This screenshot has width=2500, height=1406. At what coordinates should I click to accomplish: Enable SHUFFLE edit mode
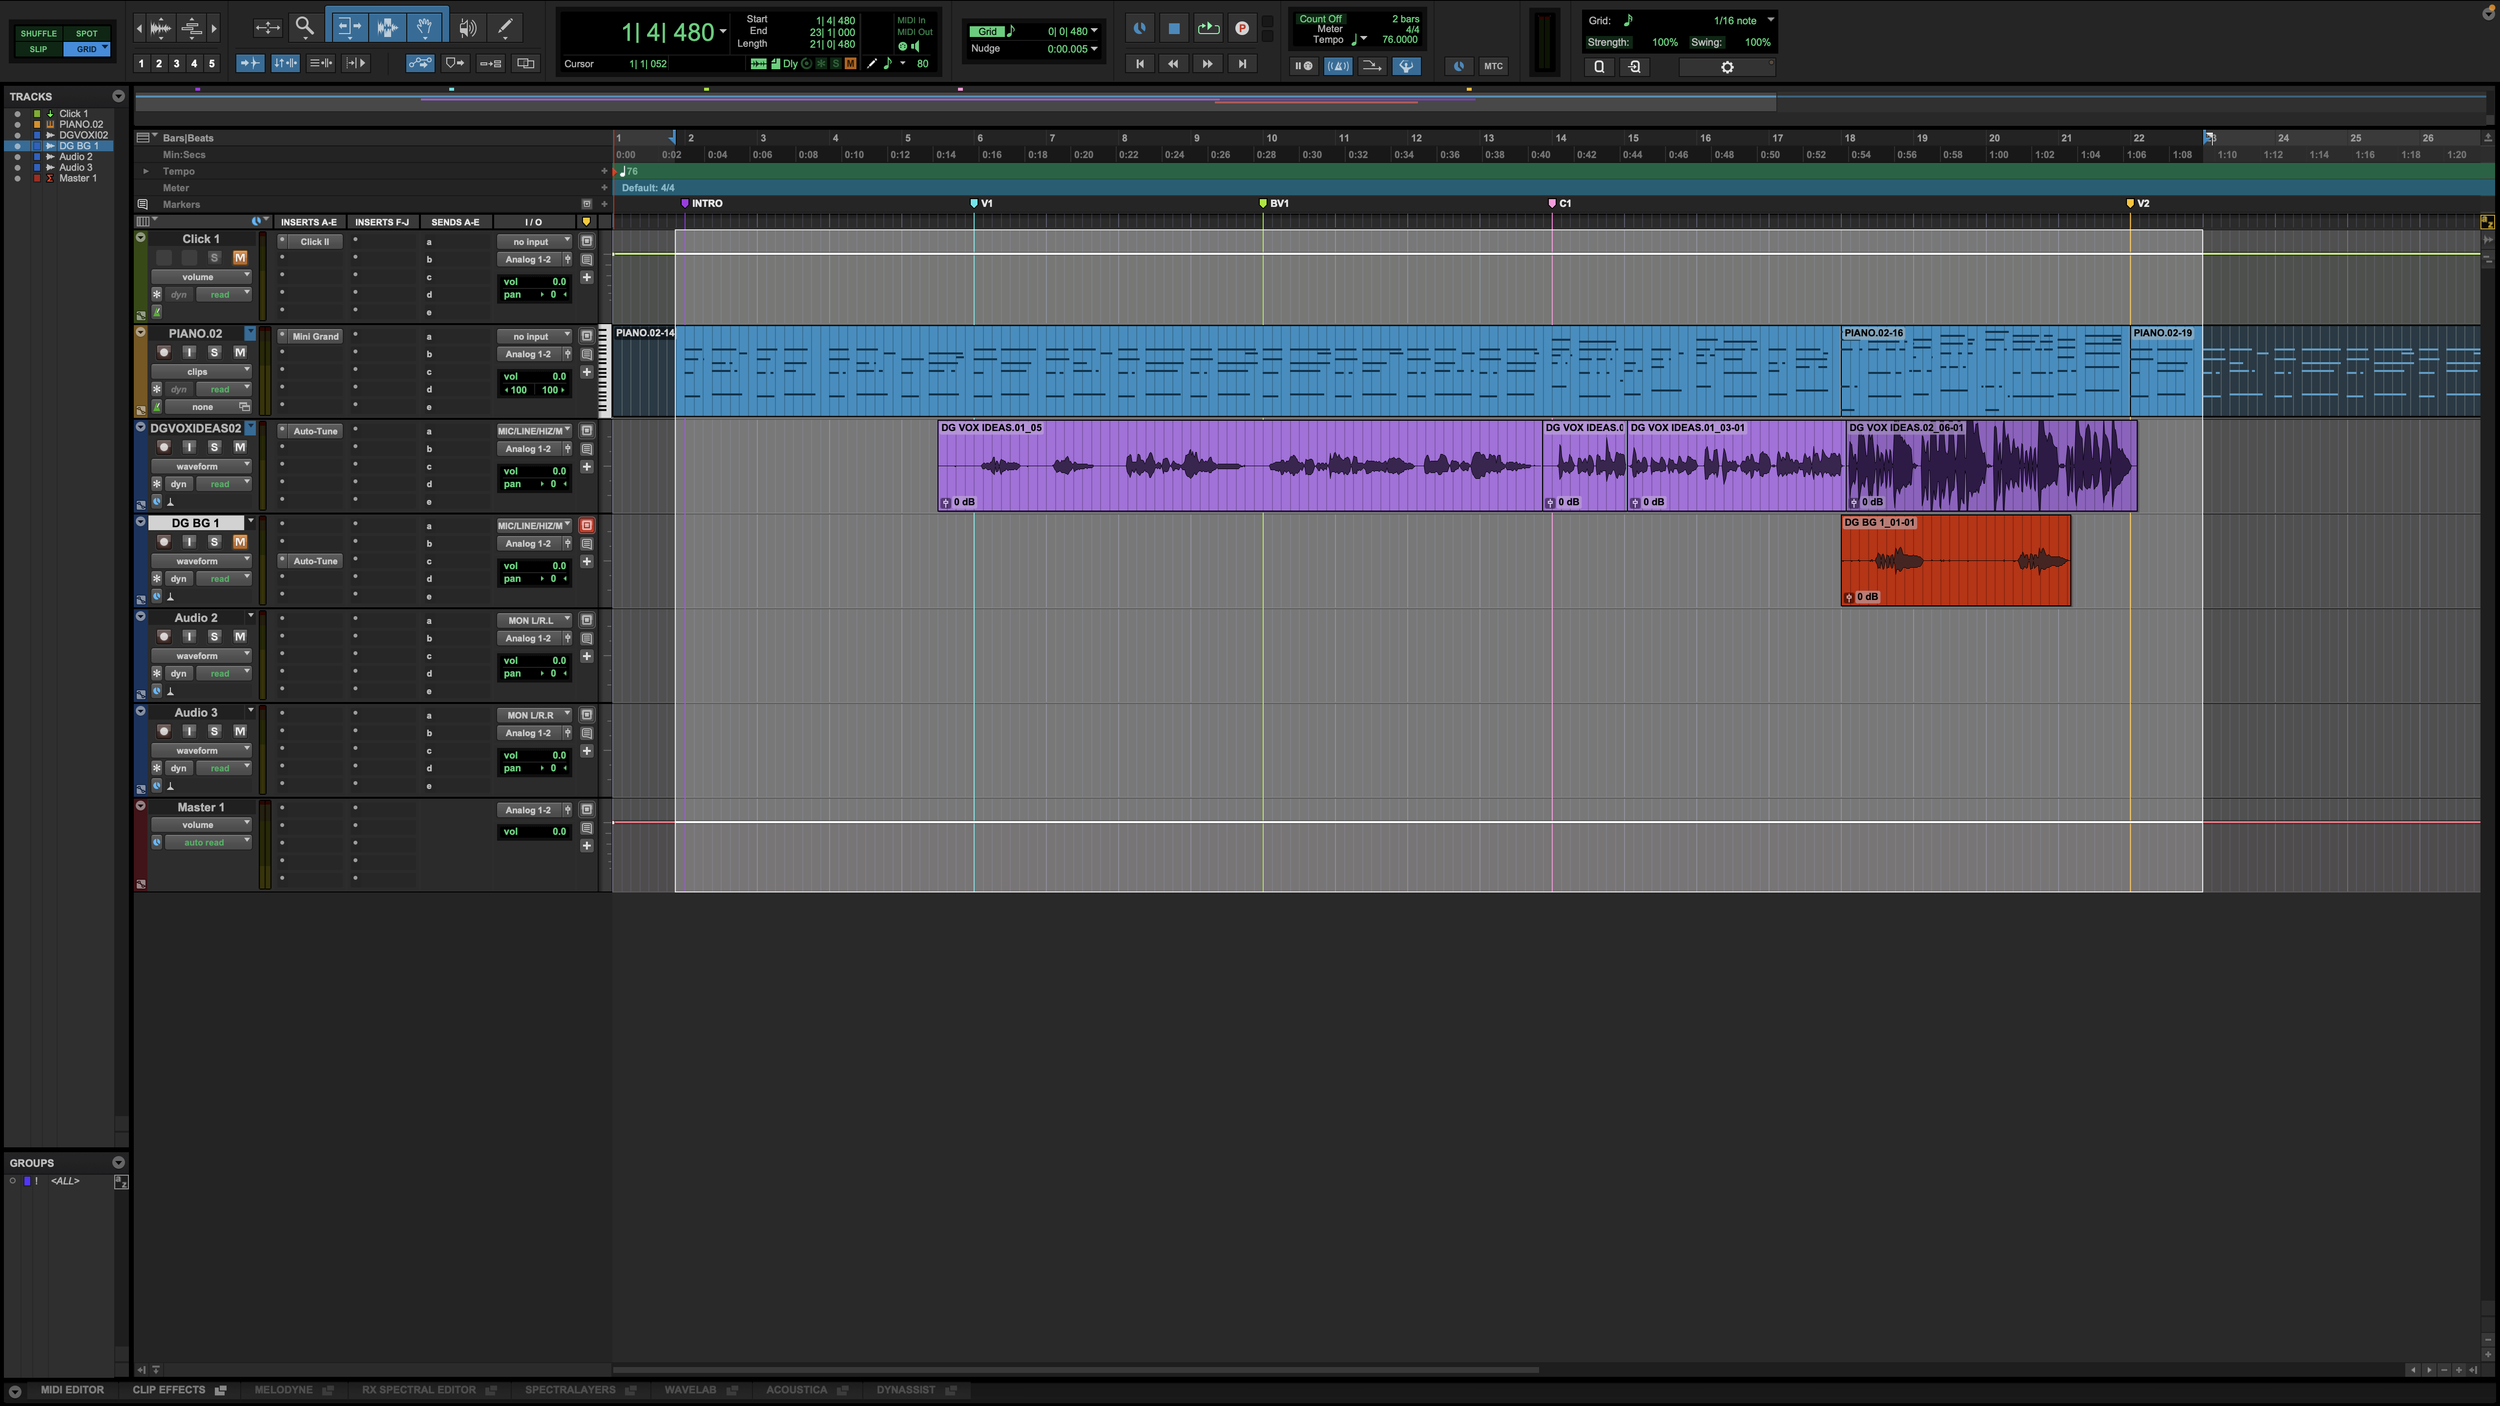[38, 33]
